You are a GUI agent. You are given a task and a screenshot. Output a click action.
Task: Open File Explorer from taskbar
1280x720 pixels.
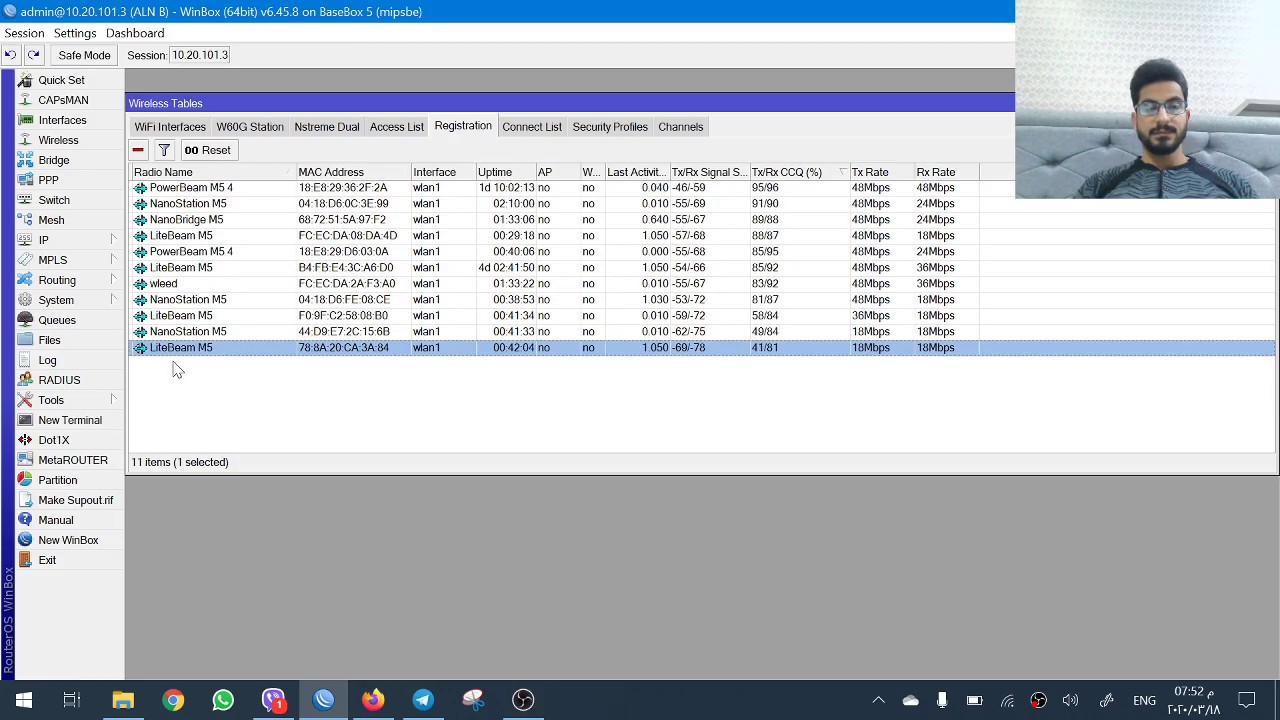123,700
